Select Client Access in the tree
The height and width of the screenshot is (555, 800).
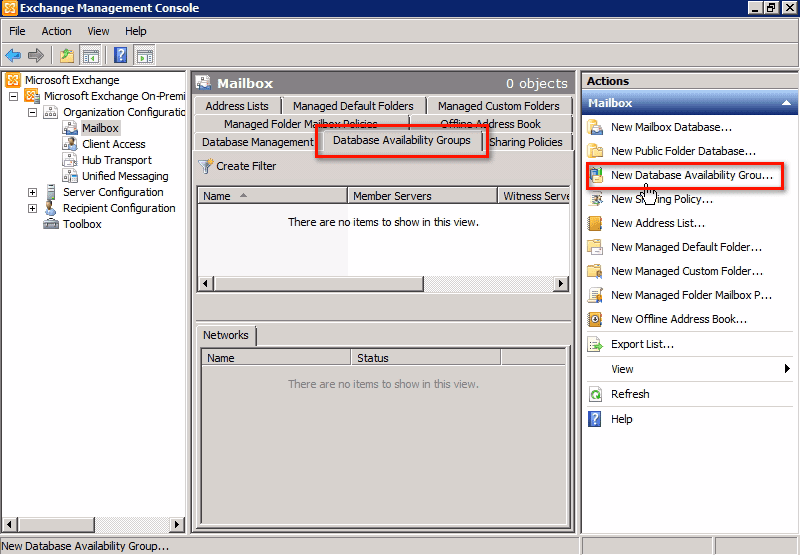point(114,144)
